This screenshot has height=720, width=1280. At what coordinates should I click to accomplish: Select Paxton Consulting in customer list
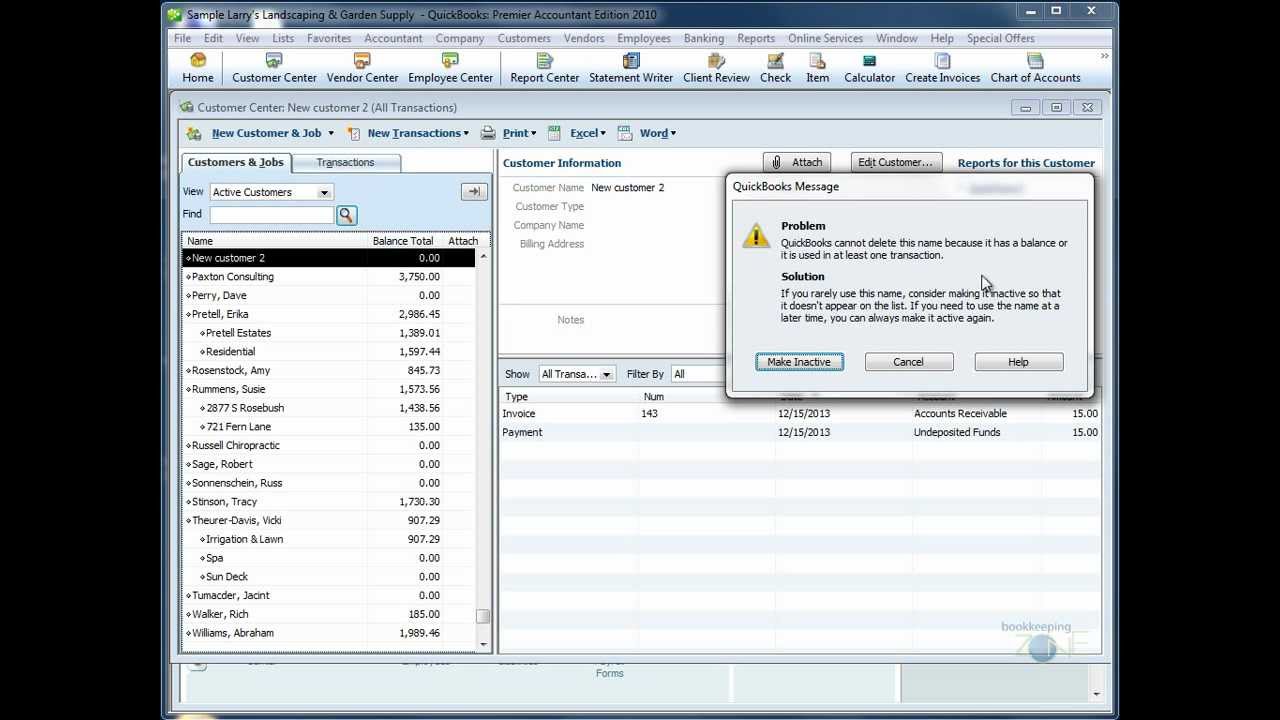[x=329, y=277]
